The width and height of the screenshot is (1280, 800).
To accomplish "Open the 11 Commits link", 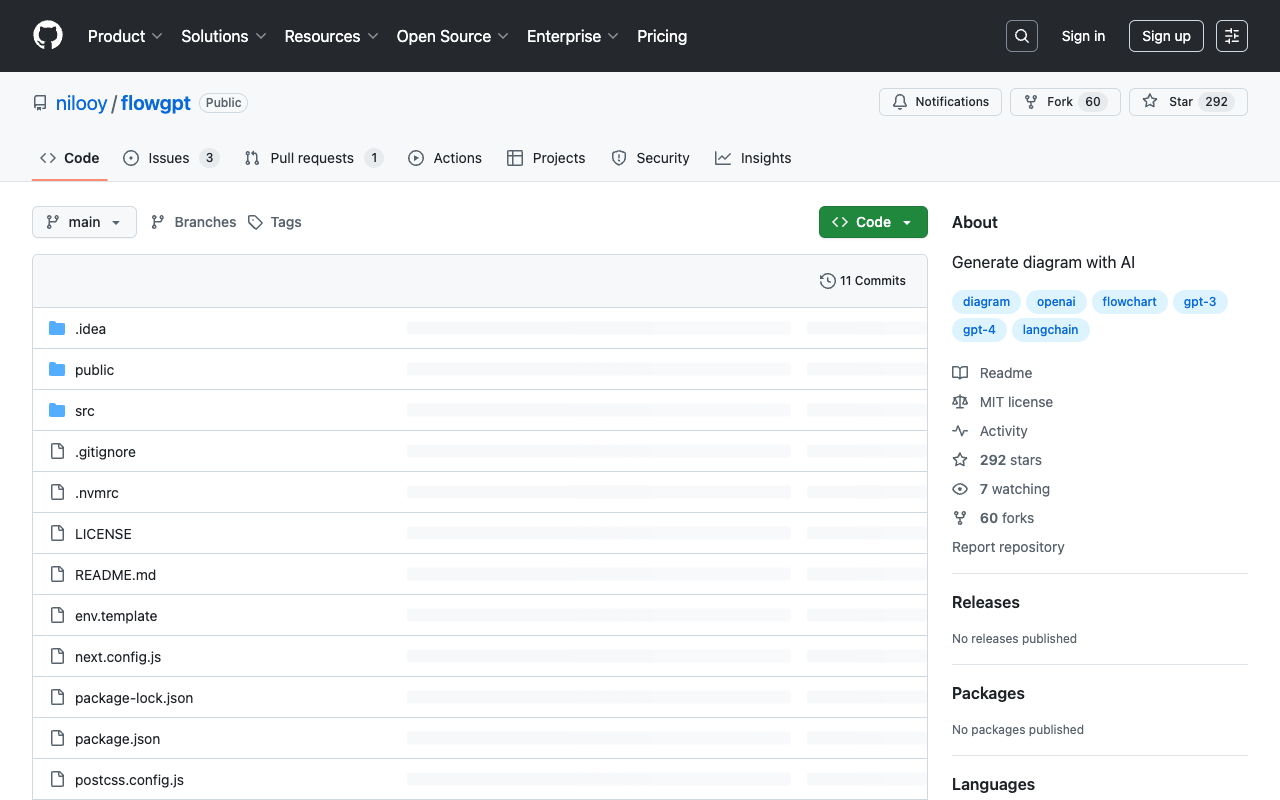I will pos(862,281).
